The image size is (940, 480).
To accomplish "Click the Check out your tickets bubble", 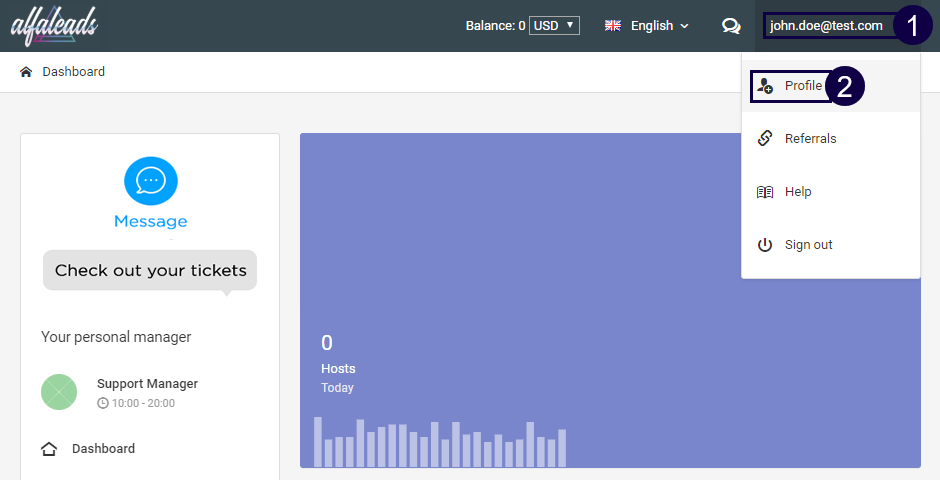I will pyautogui.click(x=150, y=270).
